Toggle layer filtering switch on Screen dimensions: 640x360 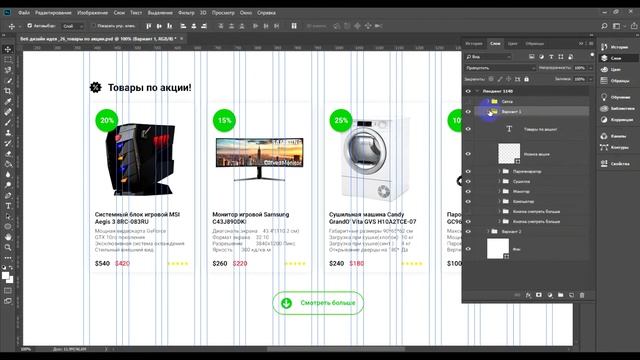click(592, 55)
